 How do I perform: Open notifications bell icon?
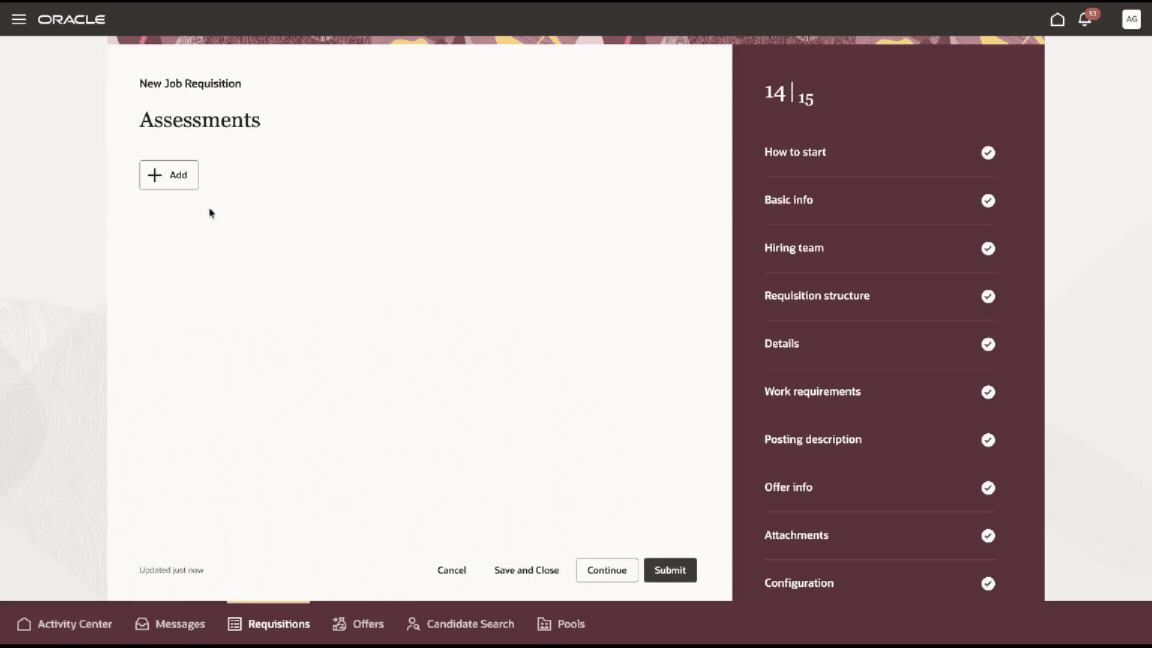(1085, 19)
